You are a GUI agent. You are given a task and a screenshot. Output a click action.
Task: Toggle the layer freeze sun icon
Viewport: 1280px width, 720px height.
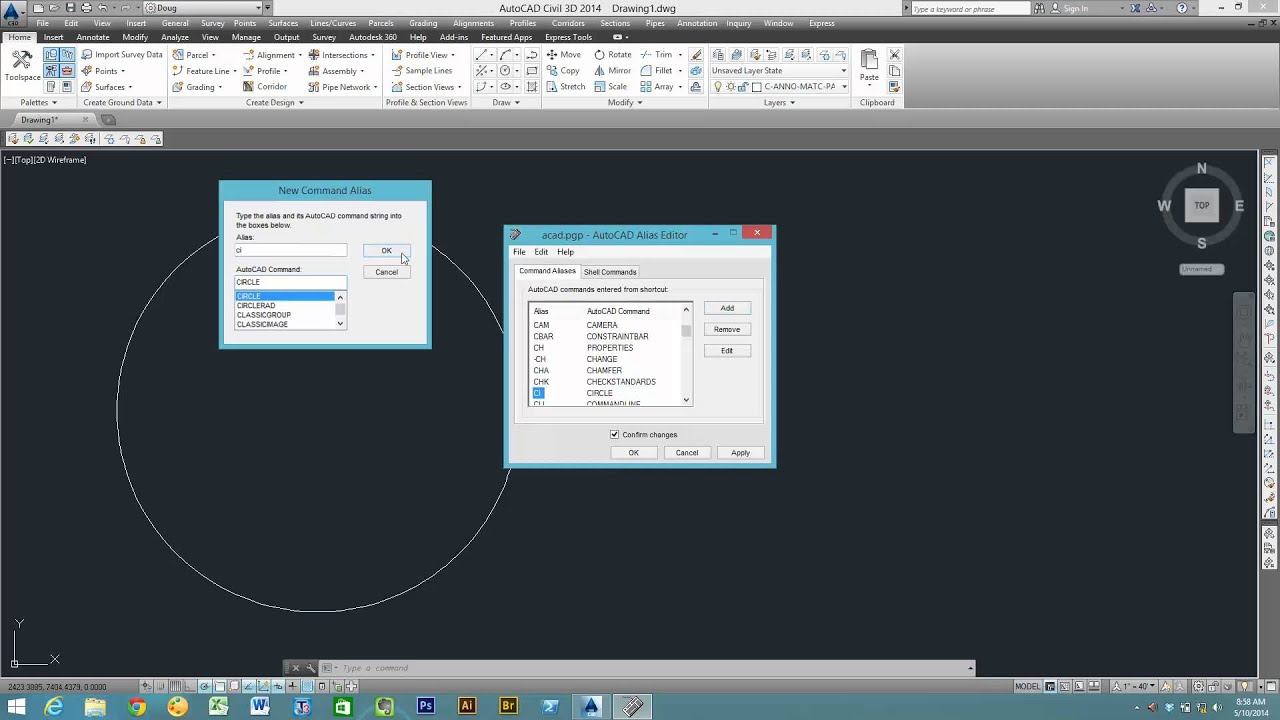point(731,87)
